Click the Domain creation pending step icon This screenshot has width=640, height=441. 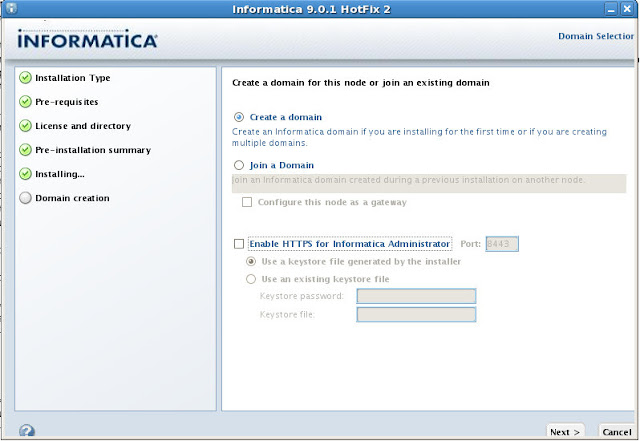(x=25, y=198)
